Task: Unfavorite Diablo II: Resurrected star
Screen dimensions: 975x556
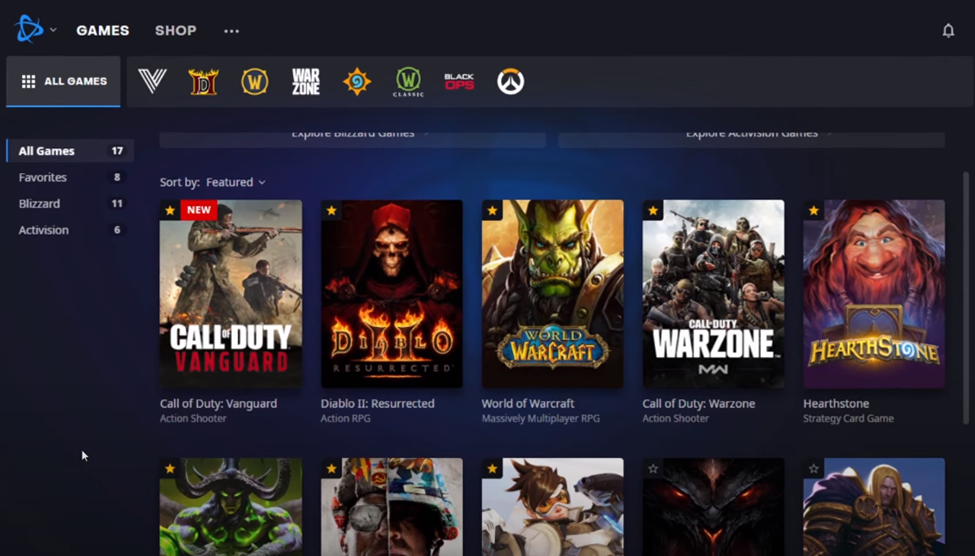Action: coord(331,210)
